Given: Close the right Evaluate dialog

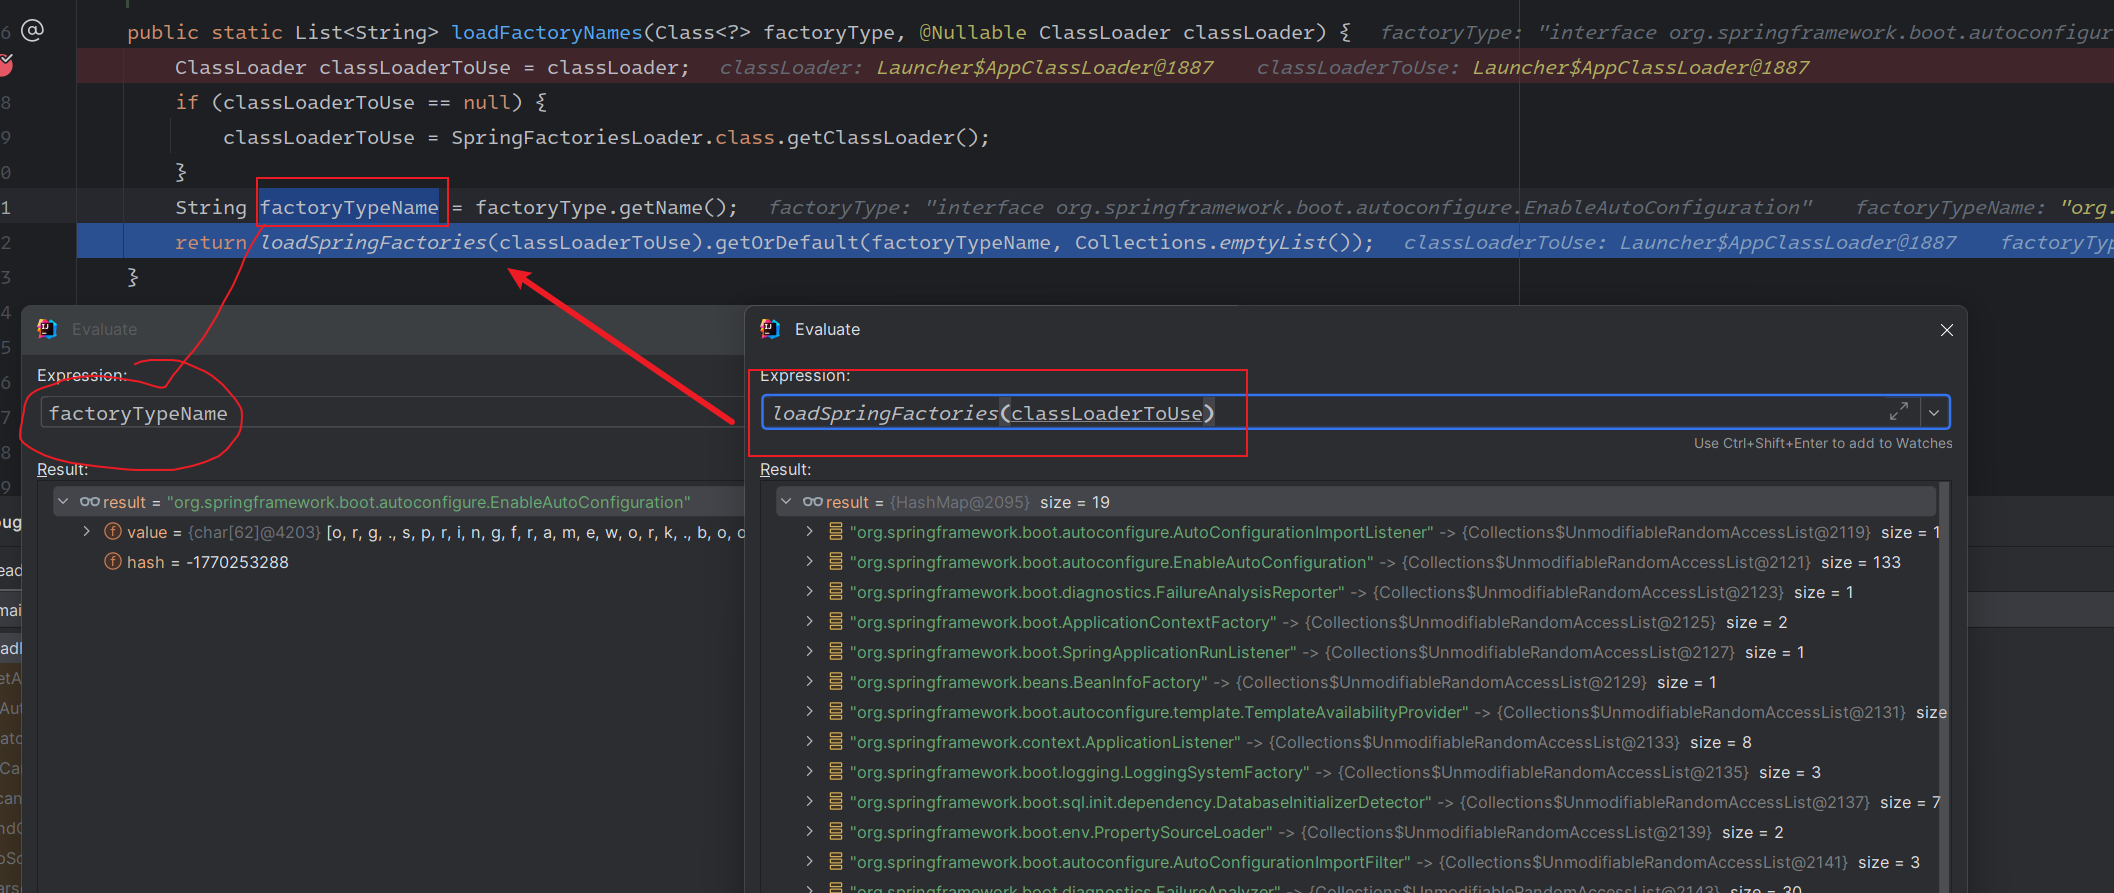Looking at the screenshot, I should (x=1946, y=330).
